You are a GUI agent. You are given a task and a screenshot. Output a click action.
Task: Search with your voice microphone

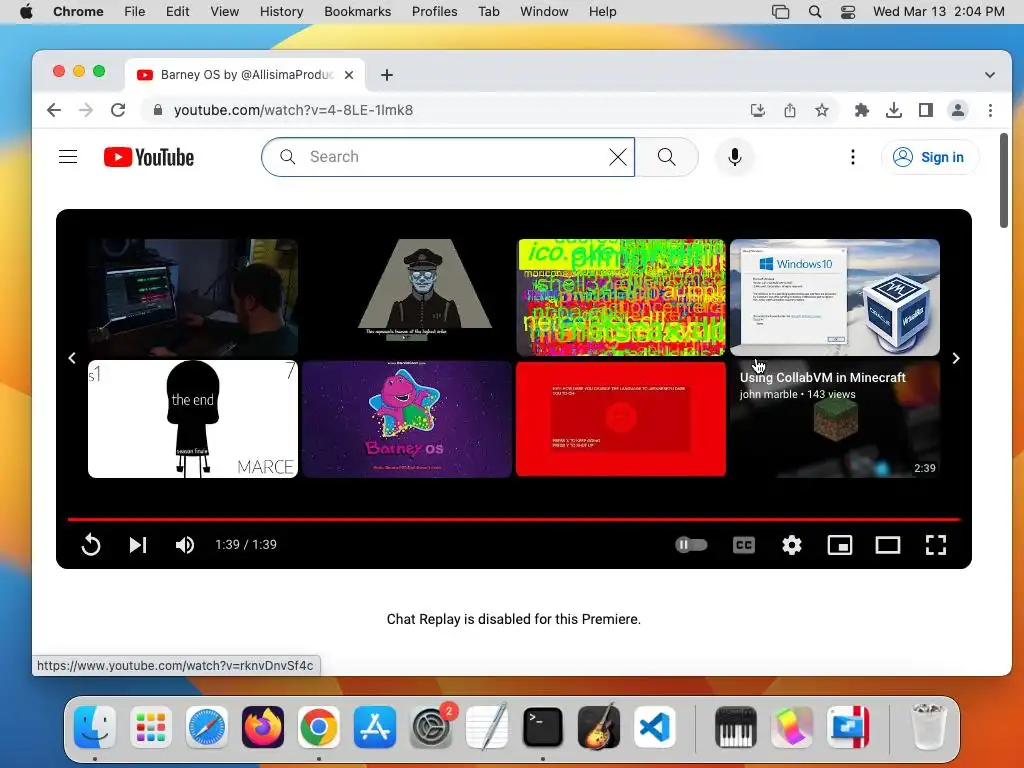[x=735, y=157]
